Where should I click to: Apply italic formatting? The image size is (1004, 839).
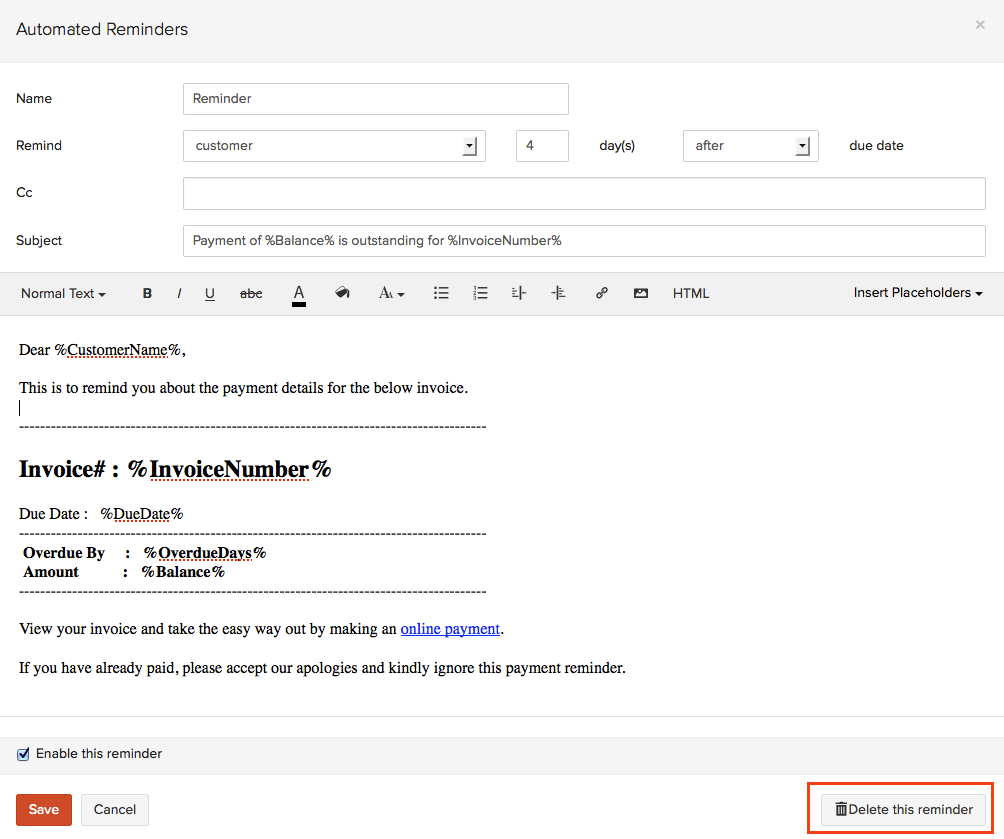tap(179, 293)
